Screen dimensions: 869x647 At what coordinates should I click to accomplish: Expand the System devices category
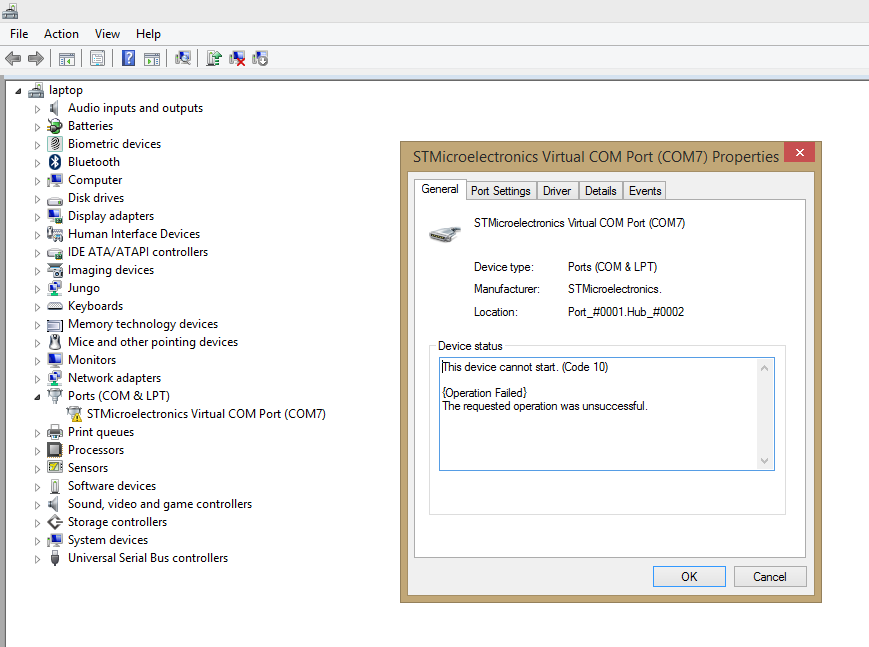(37, 541)
